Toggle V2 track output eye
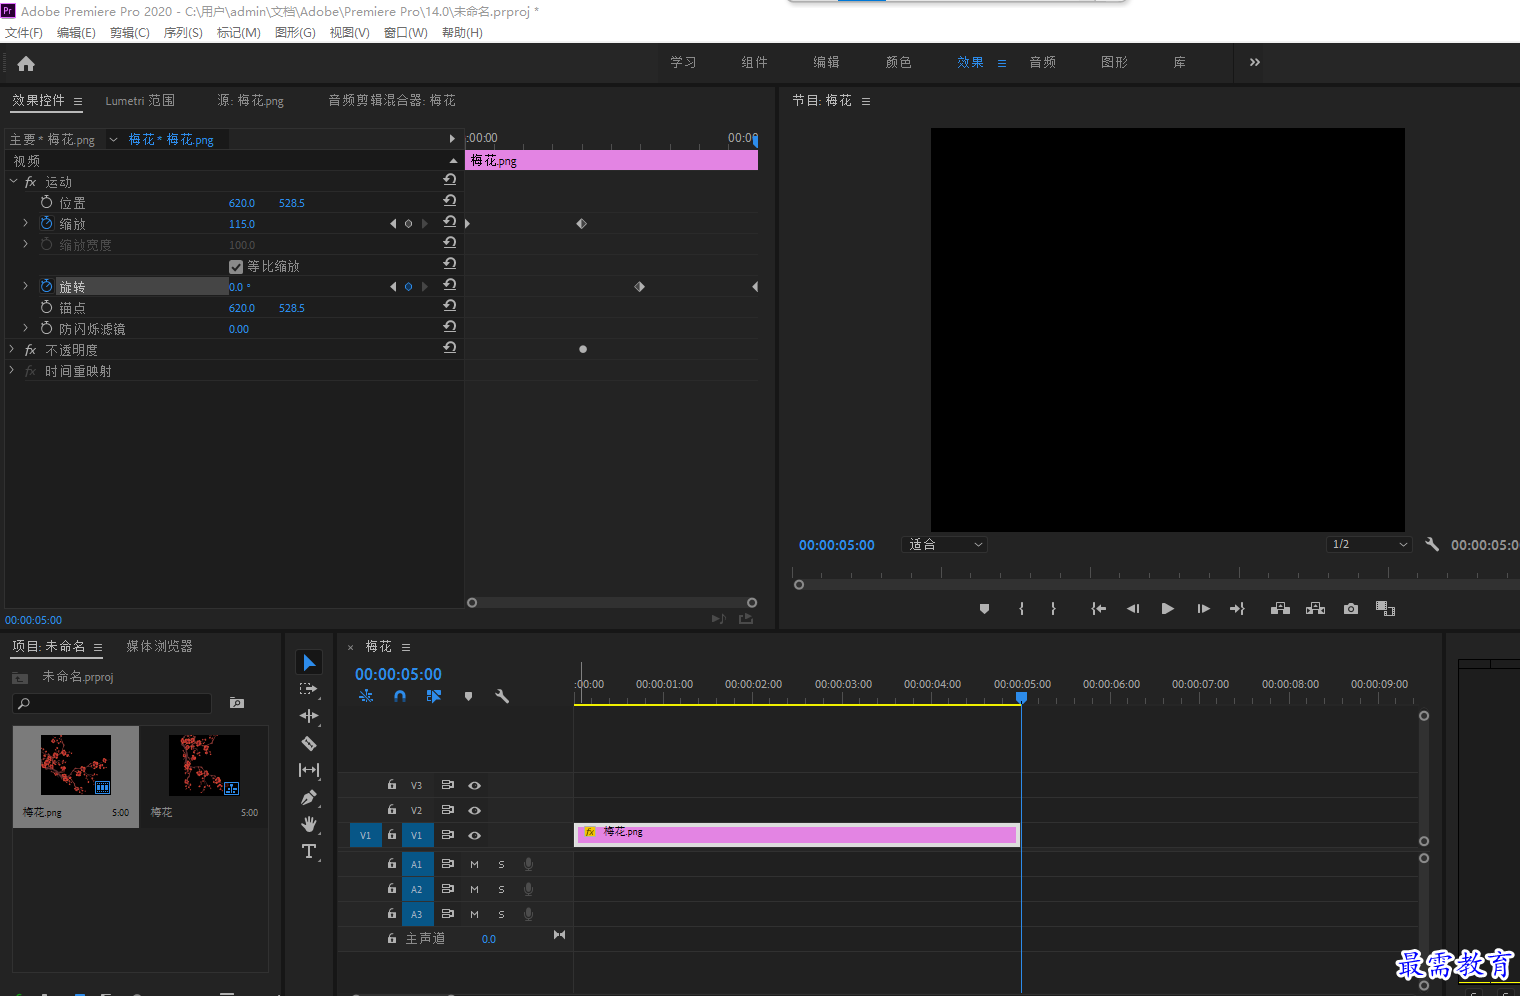Image resolution: width=1520 pixels, height=996 pixels. [x=475, y=810]
